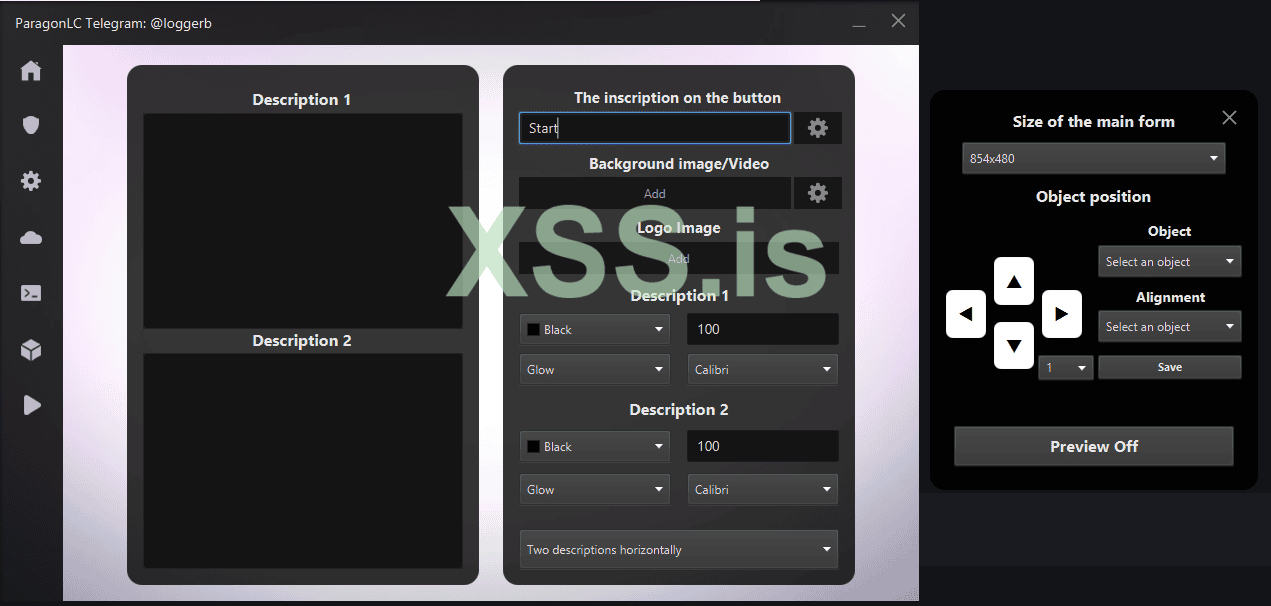Screen dimensions: 1271x606
Task: Open gear settings beside the button inscription field
Action: pyautogui.click(x=818, y=128)
